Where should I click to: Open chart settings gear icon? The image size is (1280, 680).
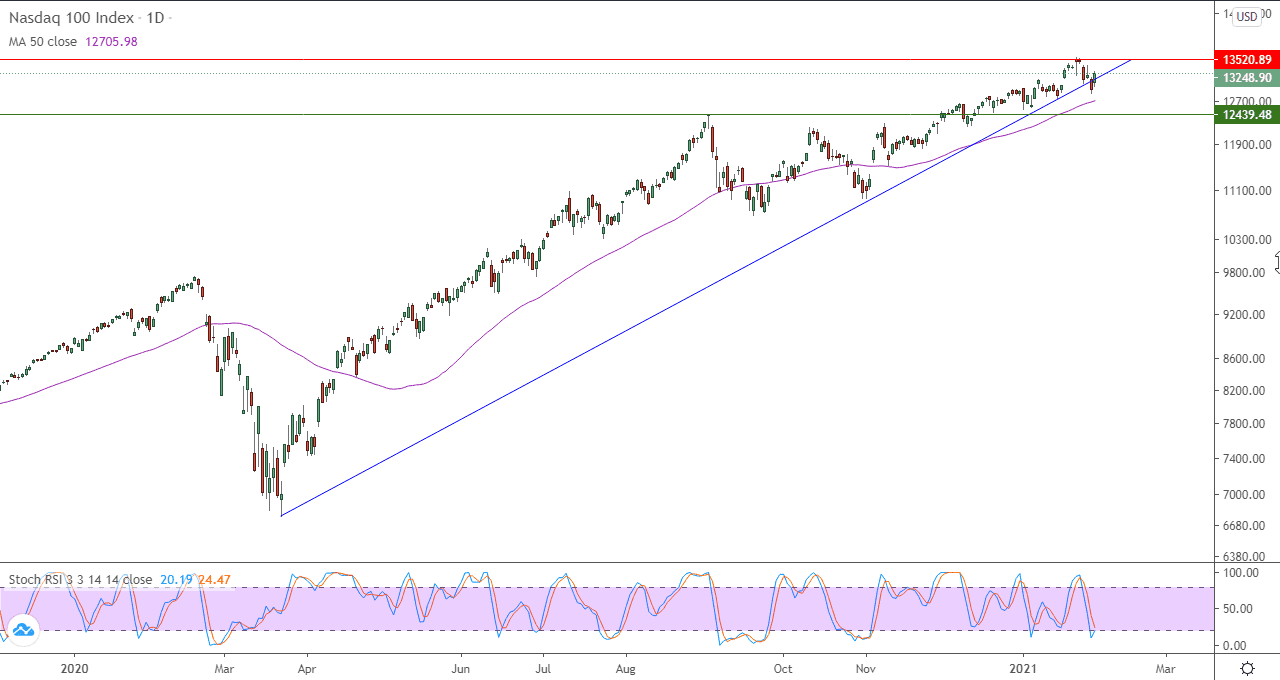(1248, 668)
